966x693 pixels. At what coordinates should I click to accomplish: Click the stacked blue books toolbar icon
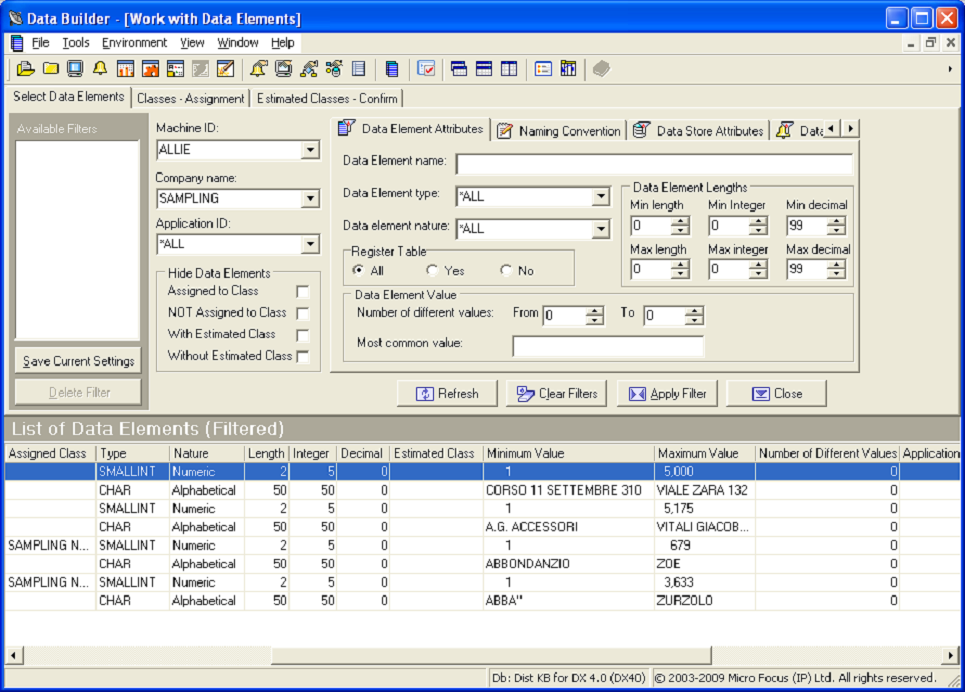[x=393, y=69]
